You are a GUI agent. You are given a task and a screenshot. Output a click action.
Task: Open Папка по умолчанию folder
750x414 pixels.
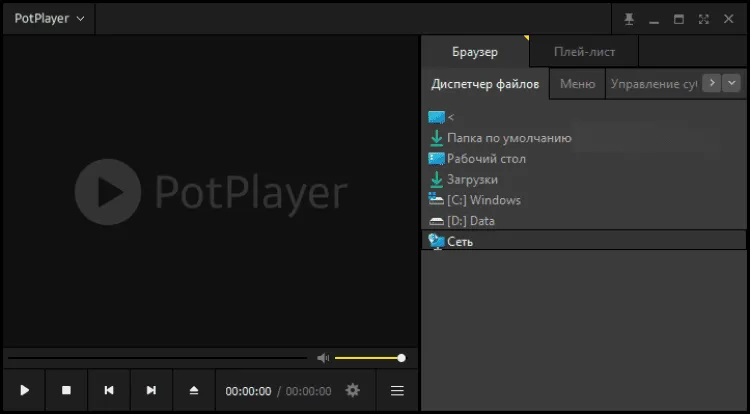point(584,138)
